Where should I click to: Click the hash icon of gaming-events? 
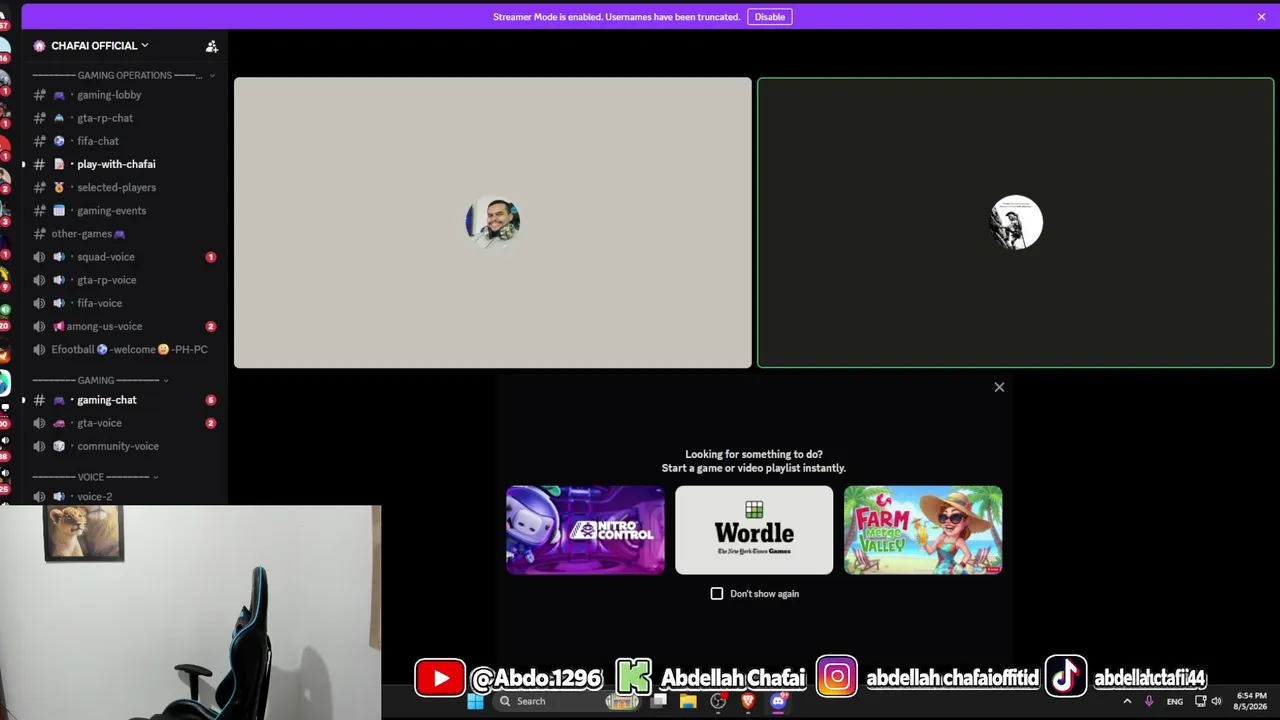tap(39, 210)
